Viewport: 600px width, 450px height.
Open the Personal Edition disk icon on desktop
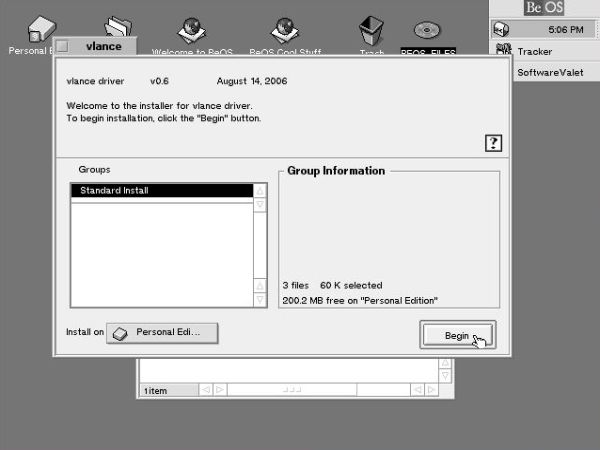tap(41, 29)
